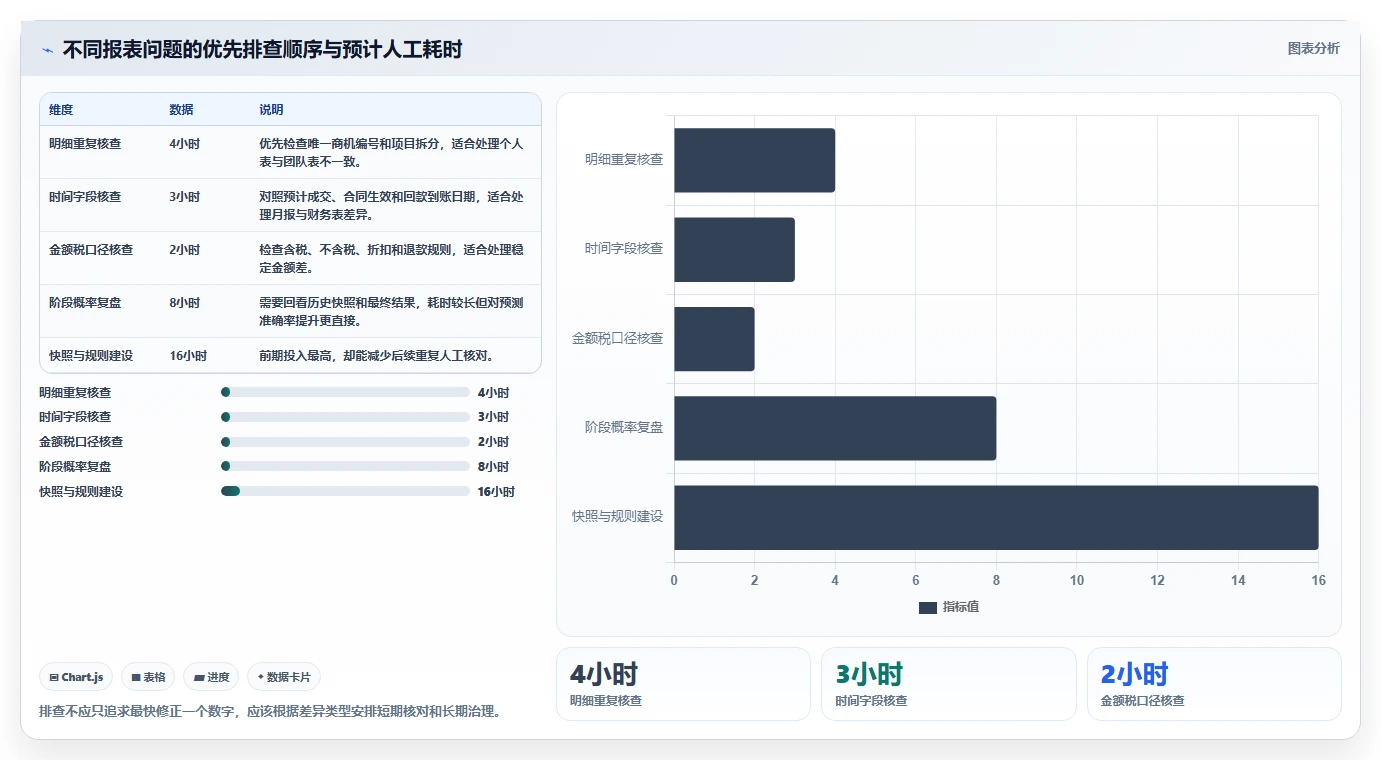Click x-axis tick label 8
This screenshot has height=760, width=1381.
(x=996, y=581)
